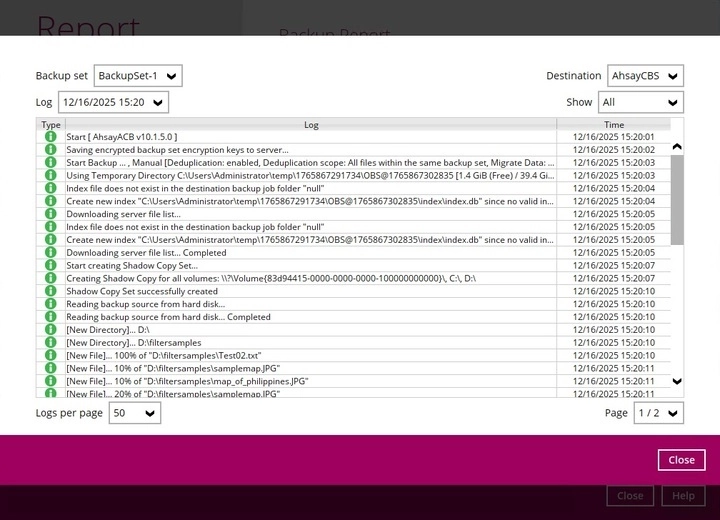Viewport: 720px width, 520px height.
Task: Open the Log date selector dropdown
Action: click(113, 102)
